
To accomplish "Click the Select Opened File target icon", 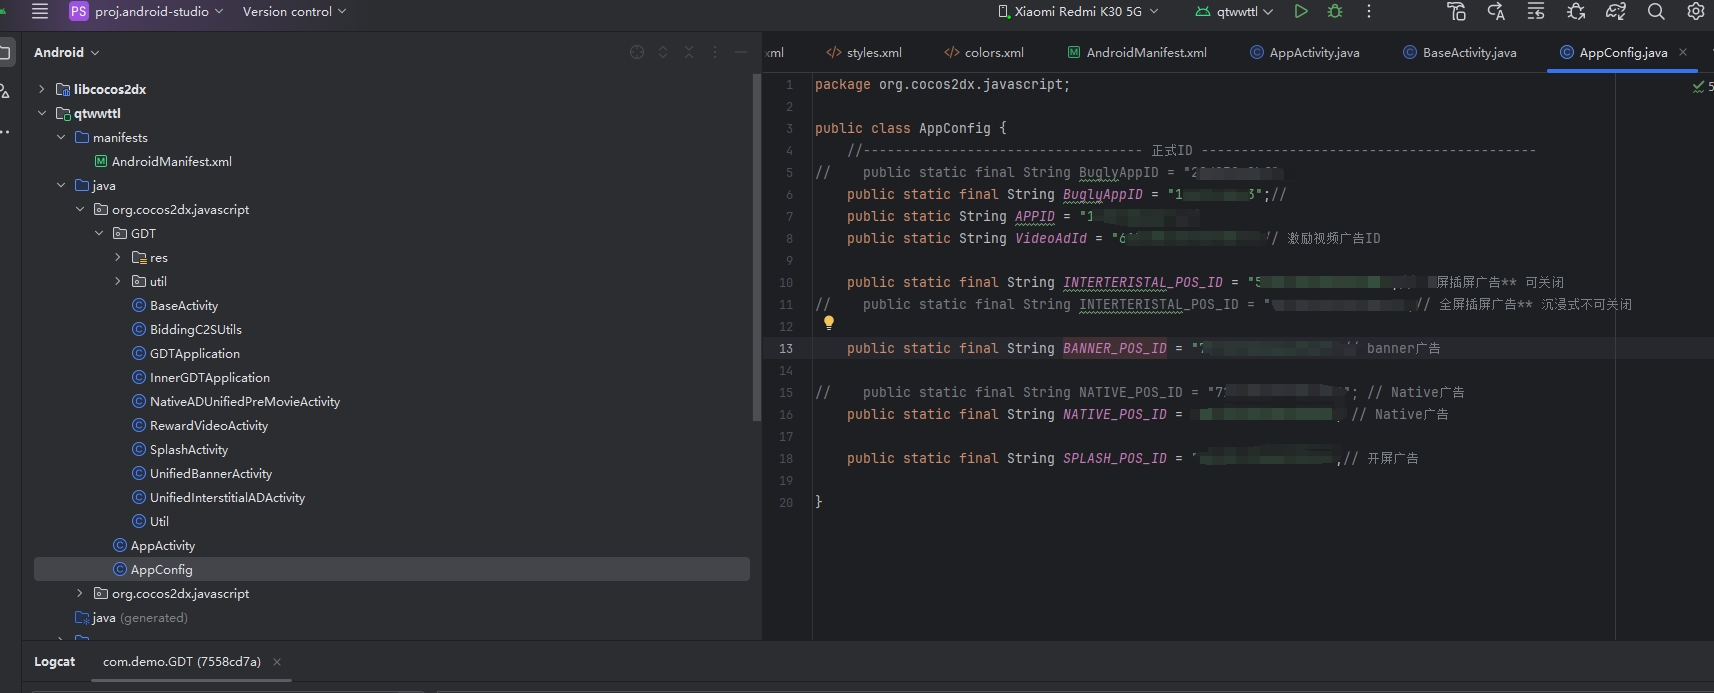I will click(x=637, y=52).
